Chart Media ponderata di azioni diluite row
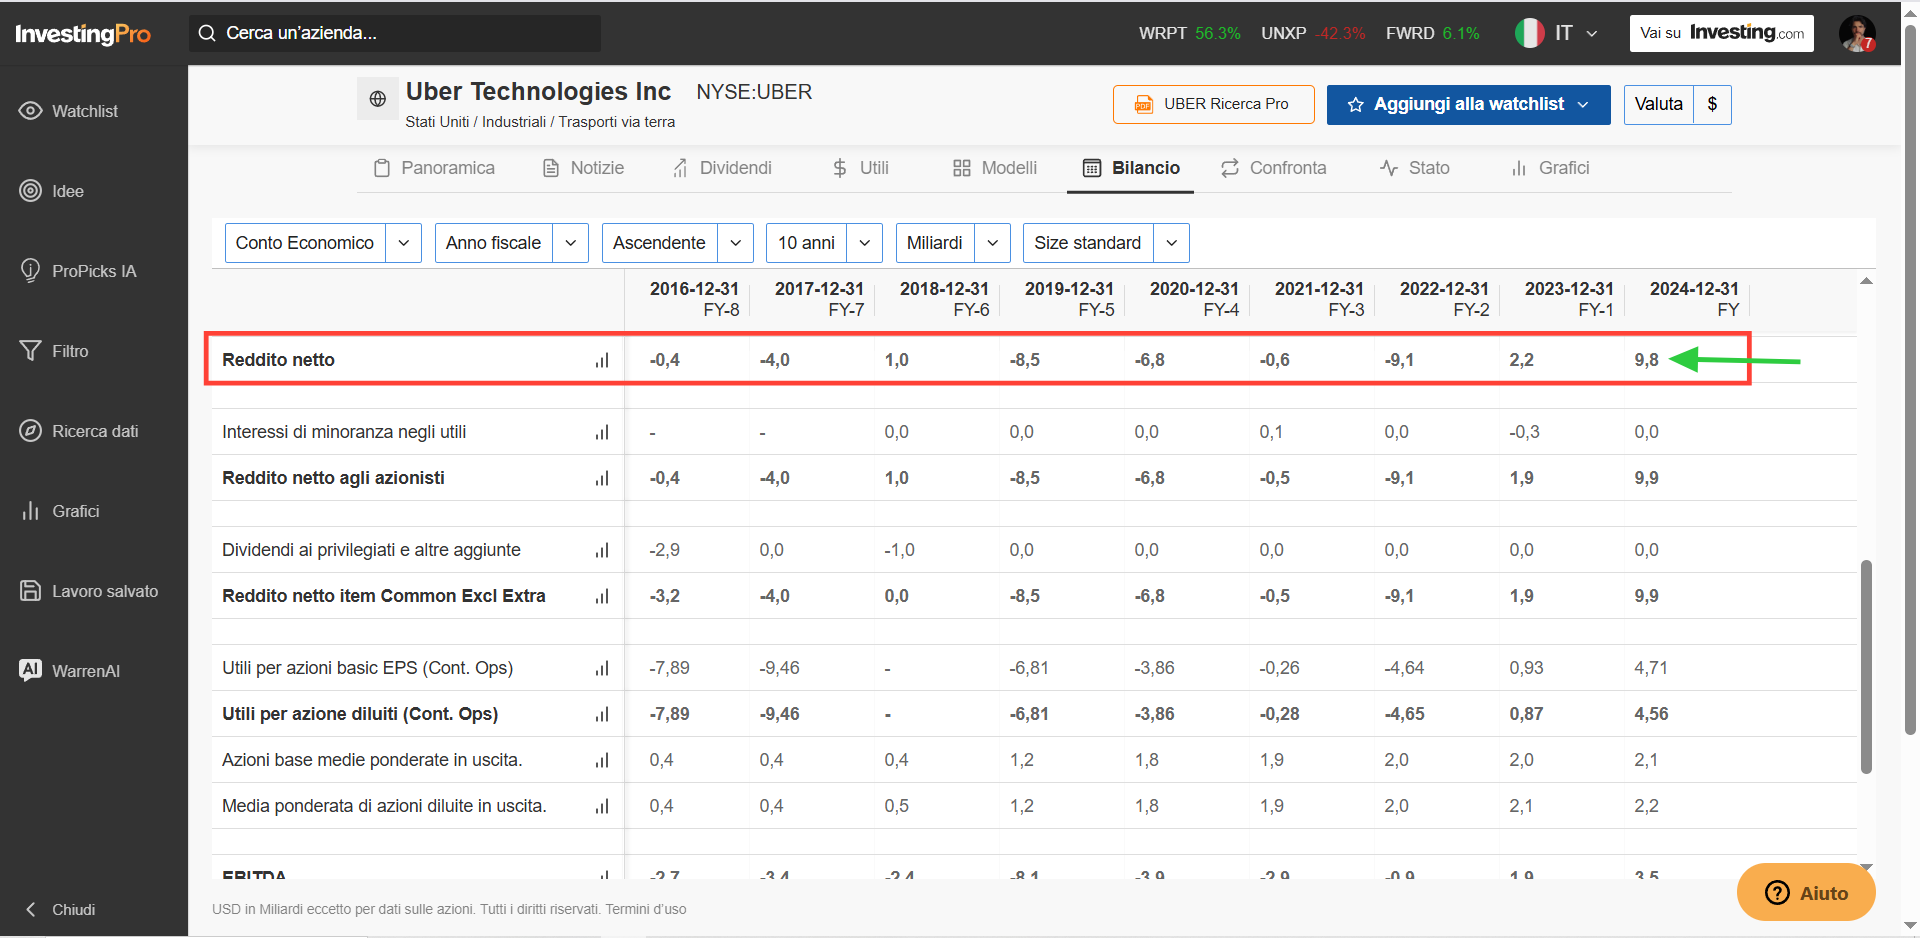The width and height of the screenshot is (1920, 938). 602,806
